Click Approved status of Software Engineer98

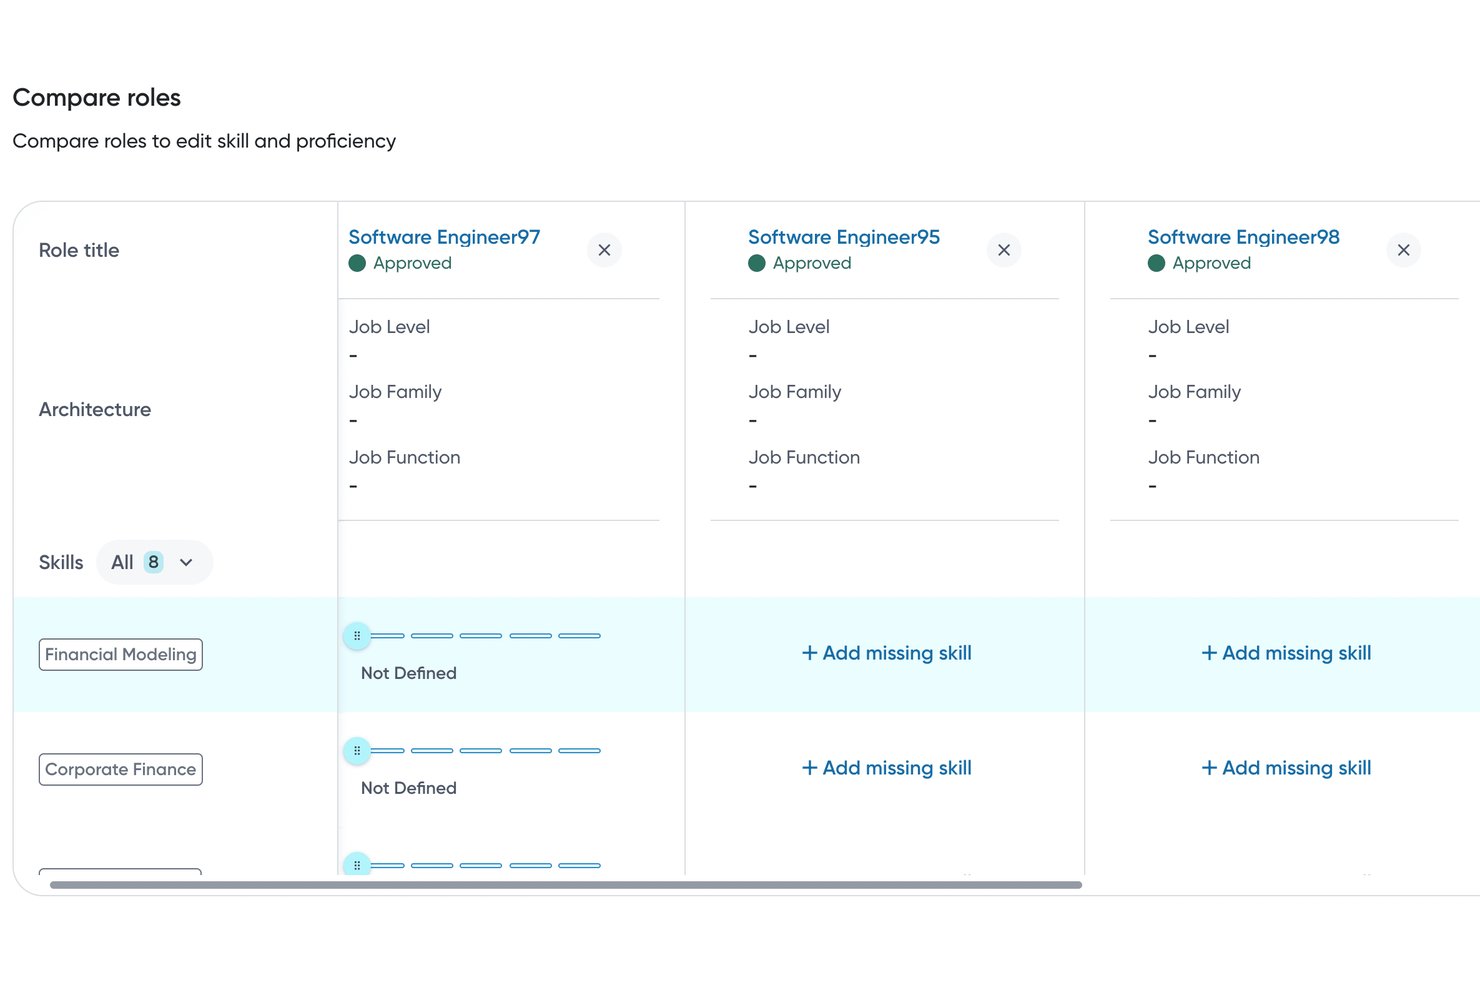click(x=1200, y=263)
